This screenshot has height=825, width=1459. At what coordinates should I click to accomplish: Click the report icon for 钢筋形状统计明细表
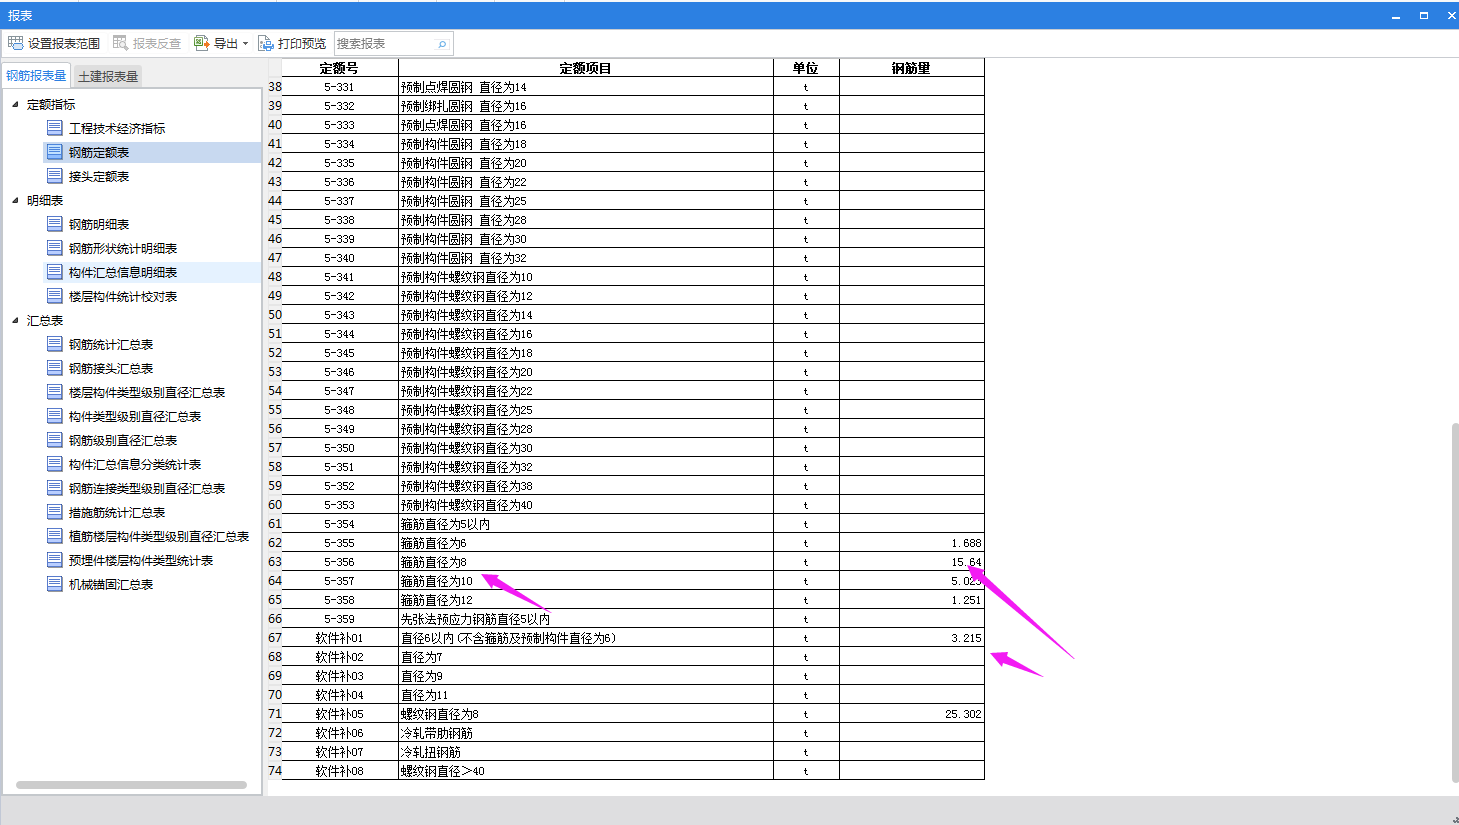point(55,248)
